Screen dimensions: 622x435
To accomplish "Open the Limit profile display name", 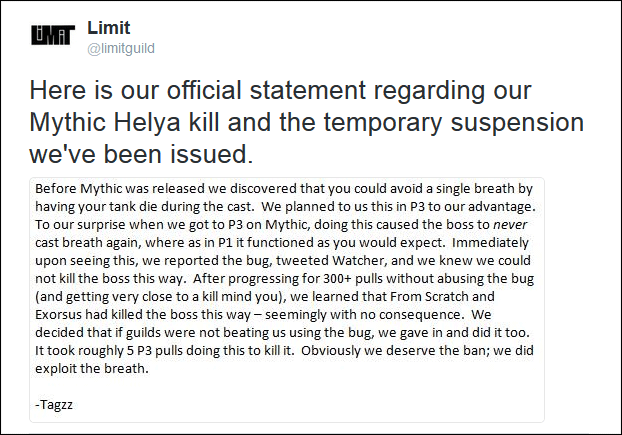I will point(109,28).
